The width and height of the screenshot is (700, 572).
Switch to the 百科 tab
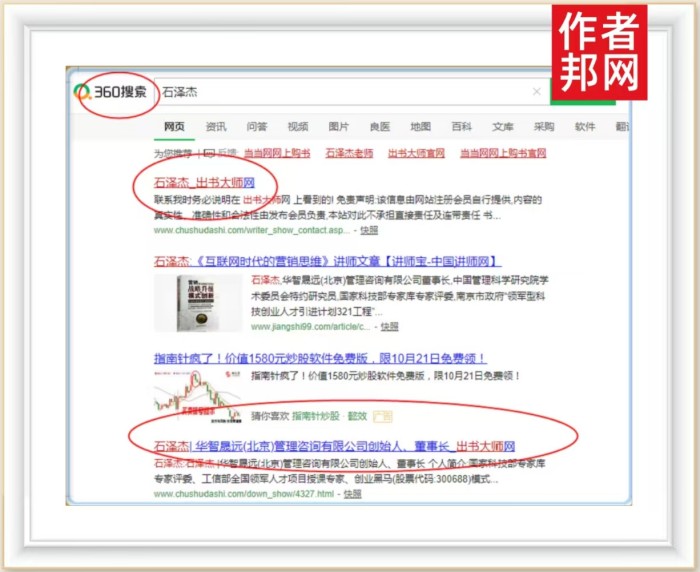(461, 127)
